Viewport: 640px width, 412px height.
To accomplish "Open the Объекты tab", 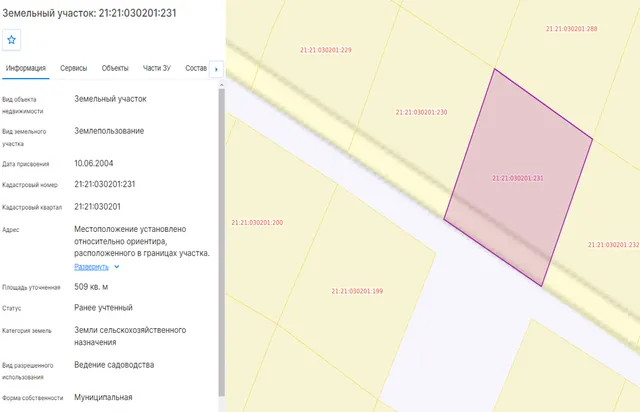I will point(115,68).
